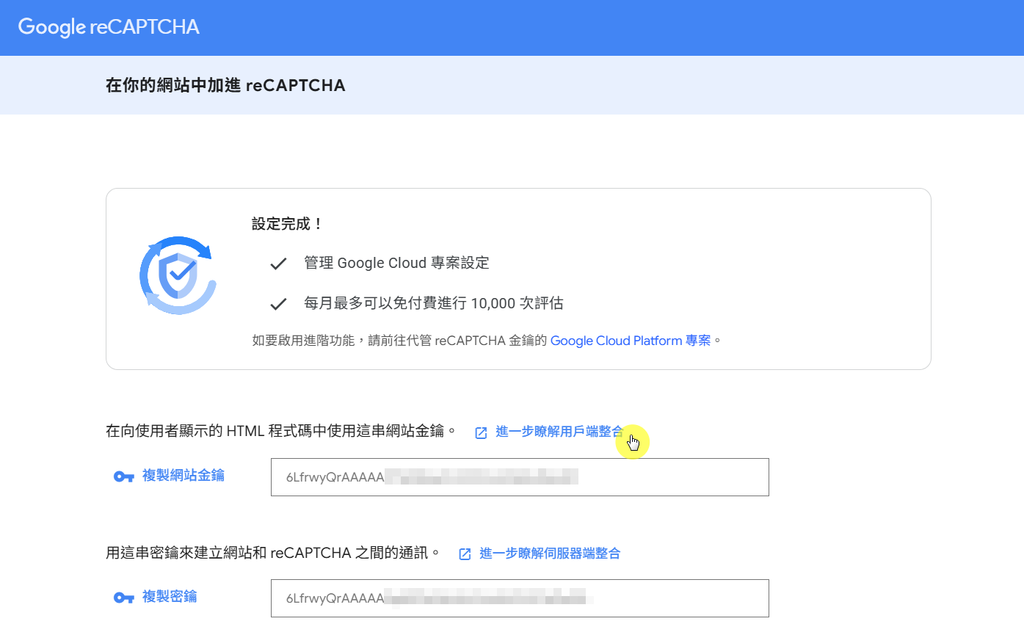The width and height of the screenshot is (1024, 635).
Task: Copy the secret via 複製密鑰
Action: click(169, 596)
